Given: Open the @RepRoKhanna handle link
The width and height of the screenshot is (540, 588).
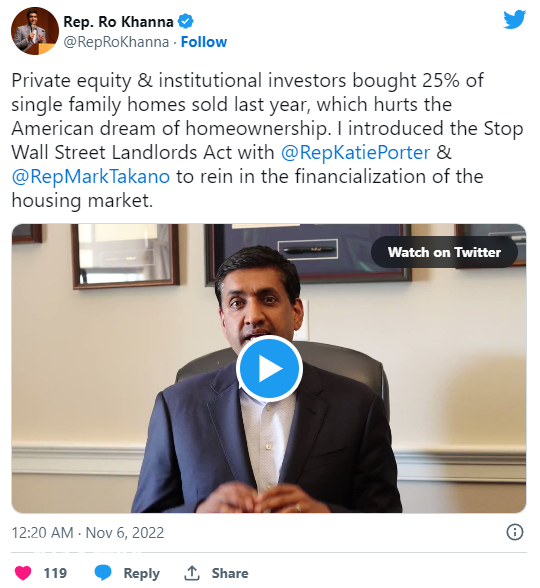Looking at the screenshot, I should coord(116,42).
